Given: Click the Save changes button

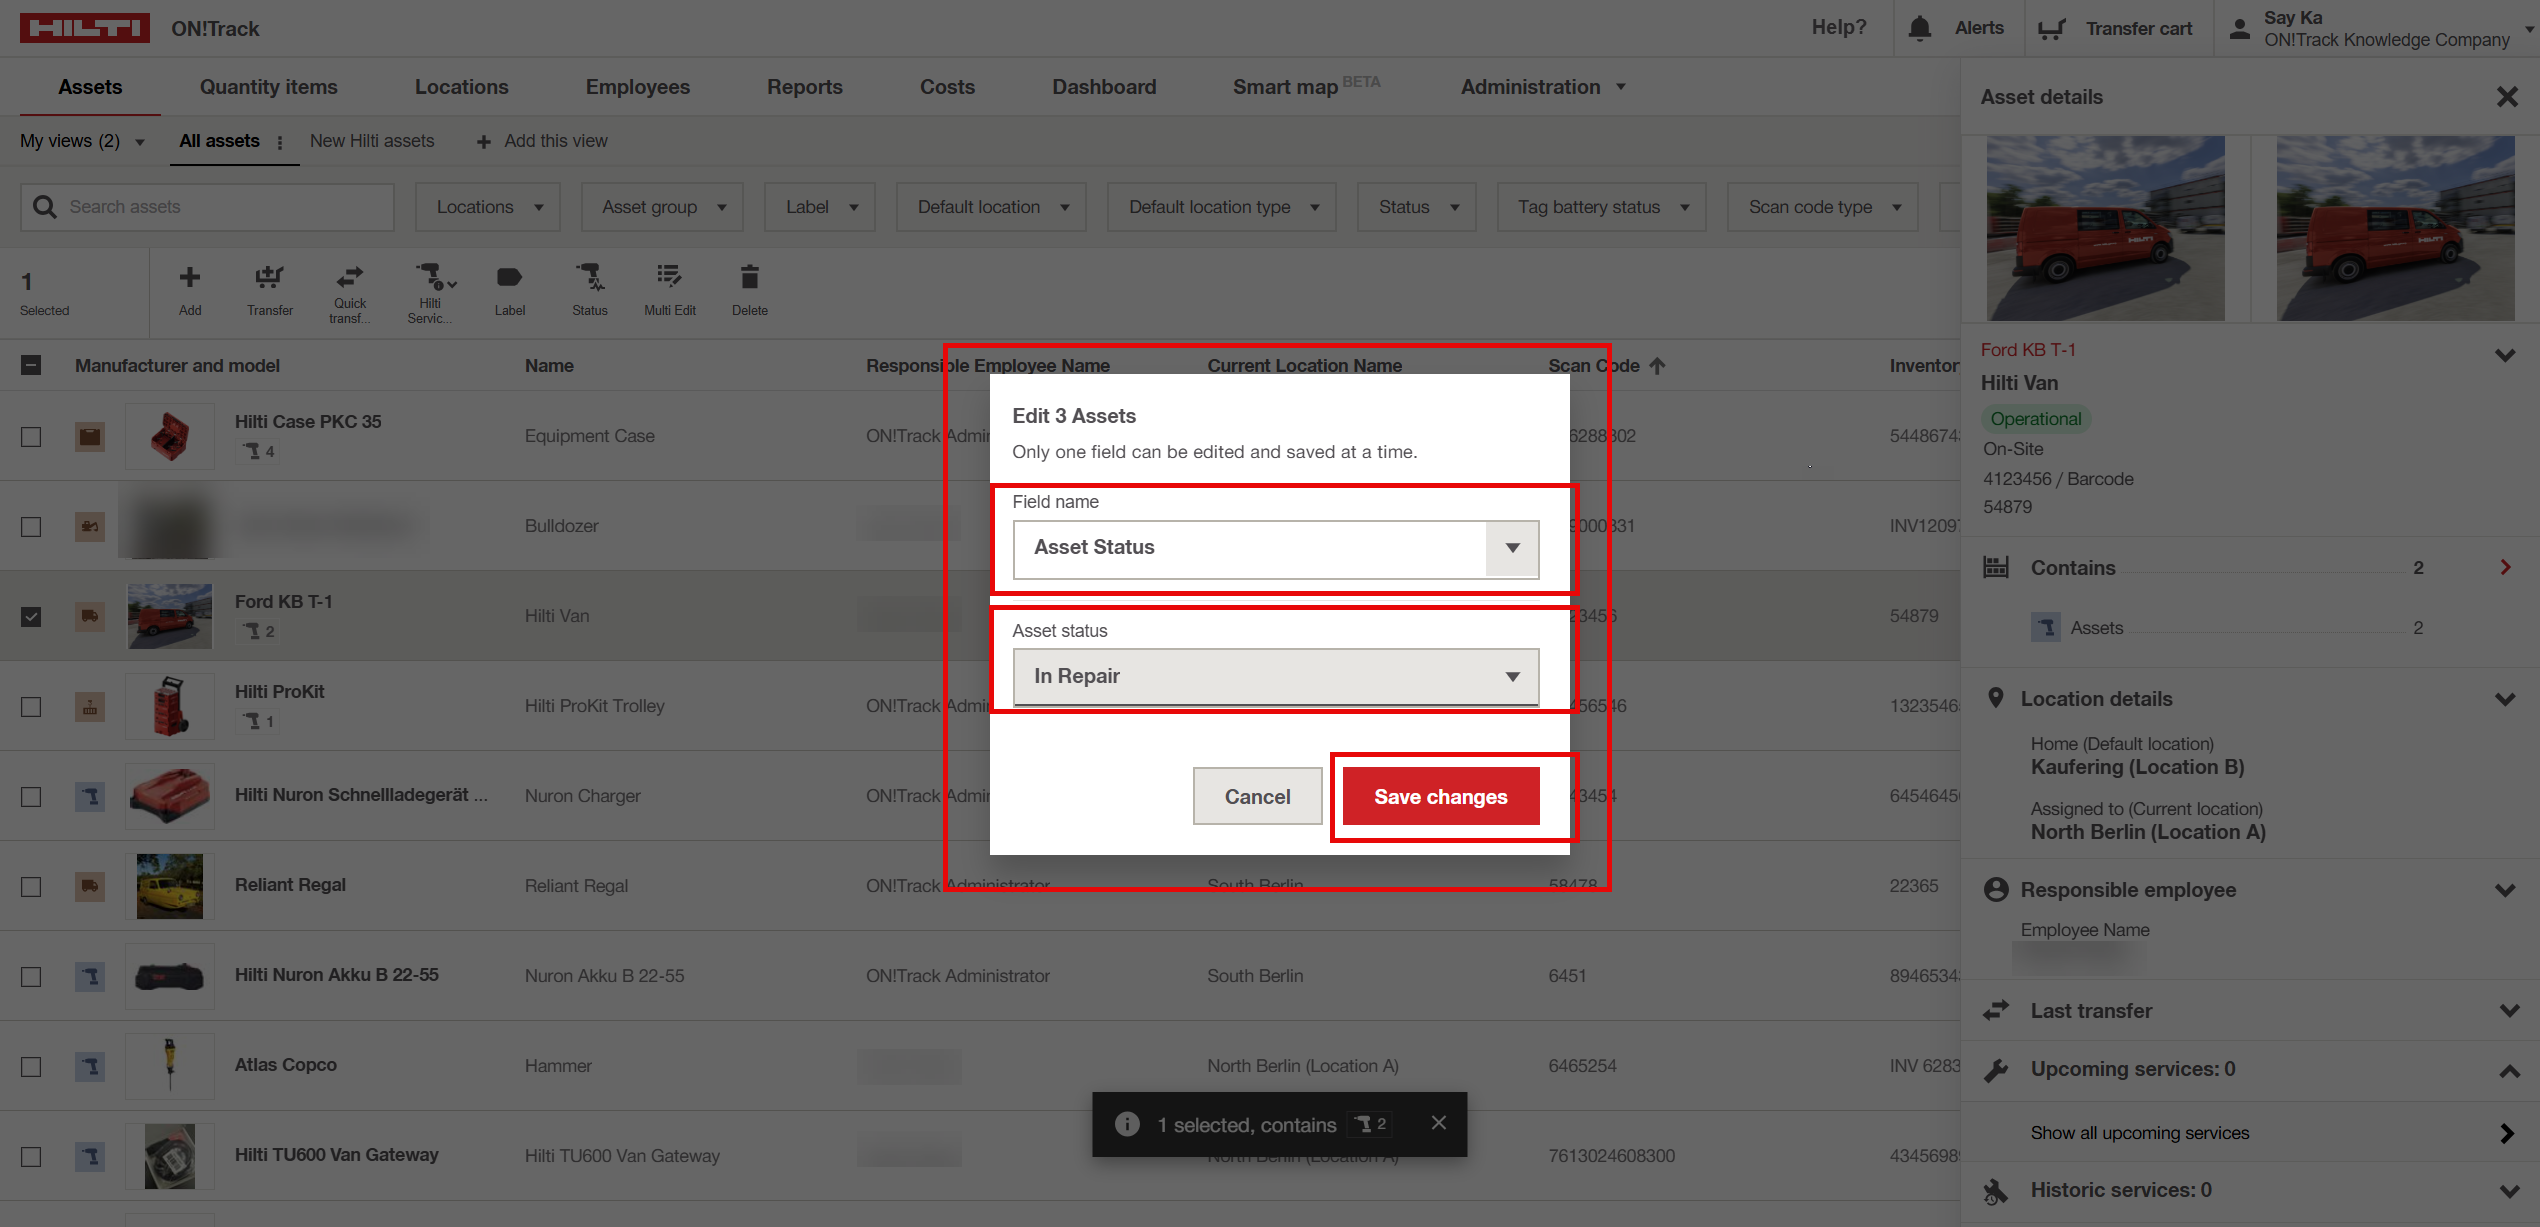Looking at the screenshot, I should click(1440, 797).
